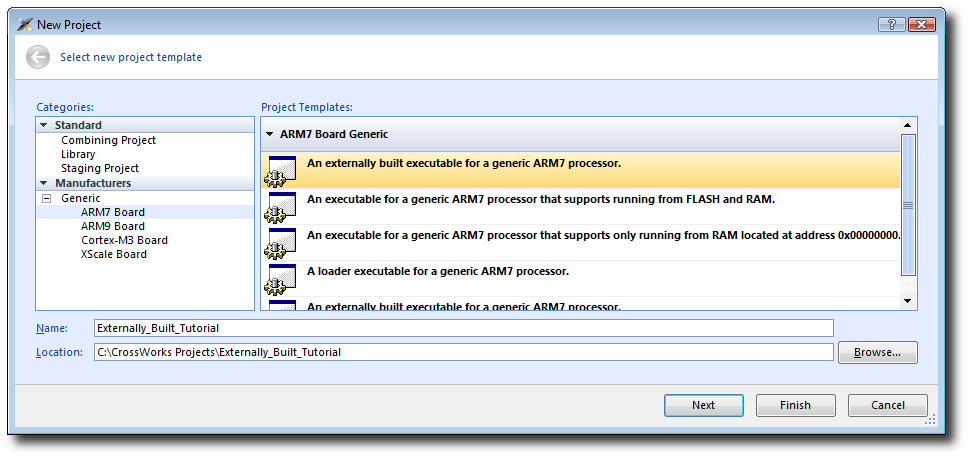Screen dimensions: 969x458
Task: Open the Browse location dialog
Action: [877, 352]
